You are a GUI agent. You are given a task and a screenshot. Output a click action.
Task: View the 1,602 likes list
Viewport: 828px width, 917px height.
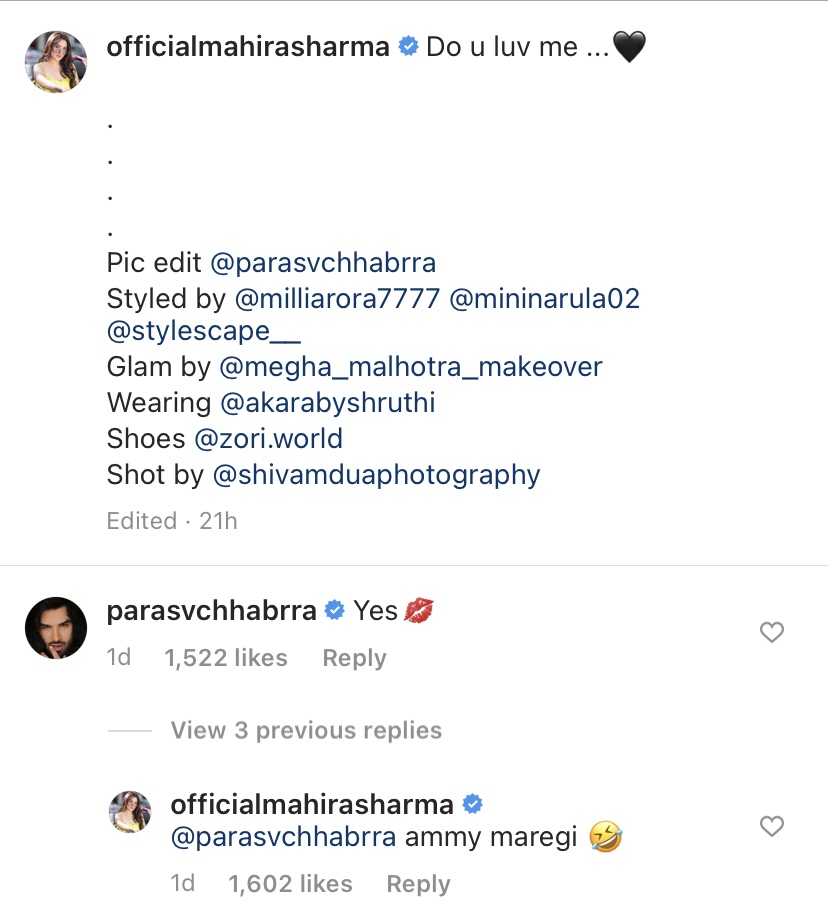click(290, 884)
